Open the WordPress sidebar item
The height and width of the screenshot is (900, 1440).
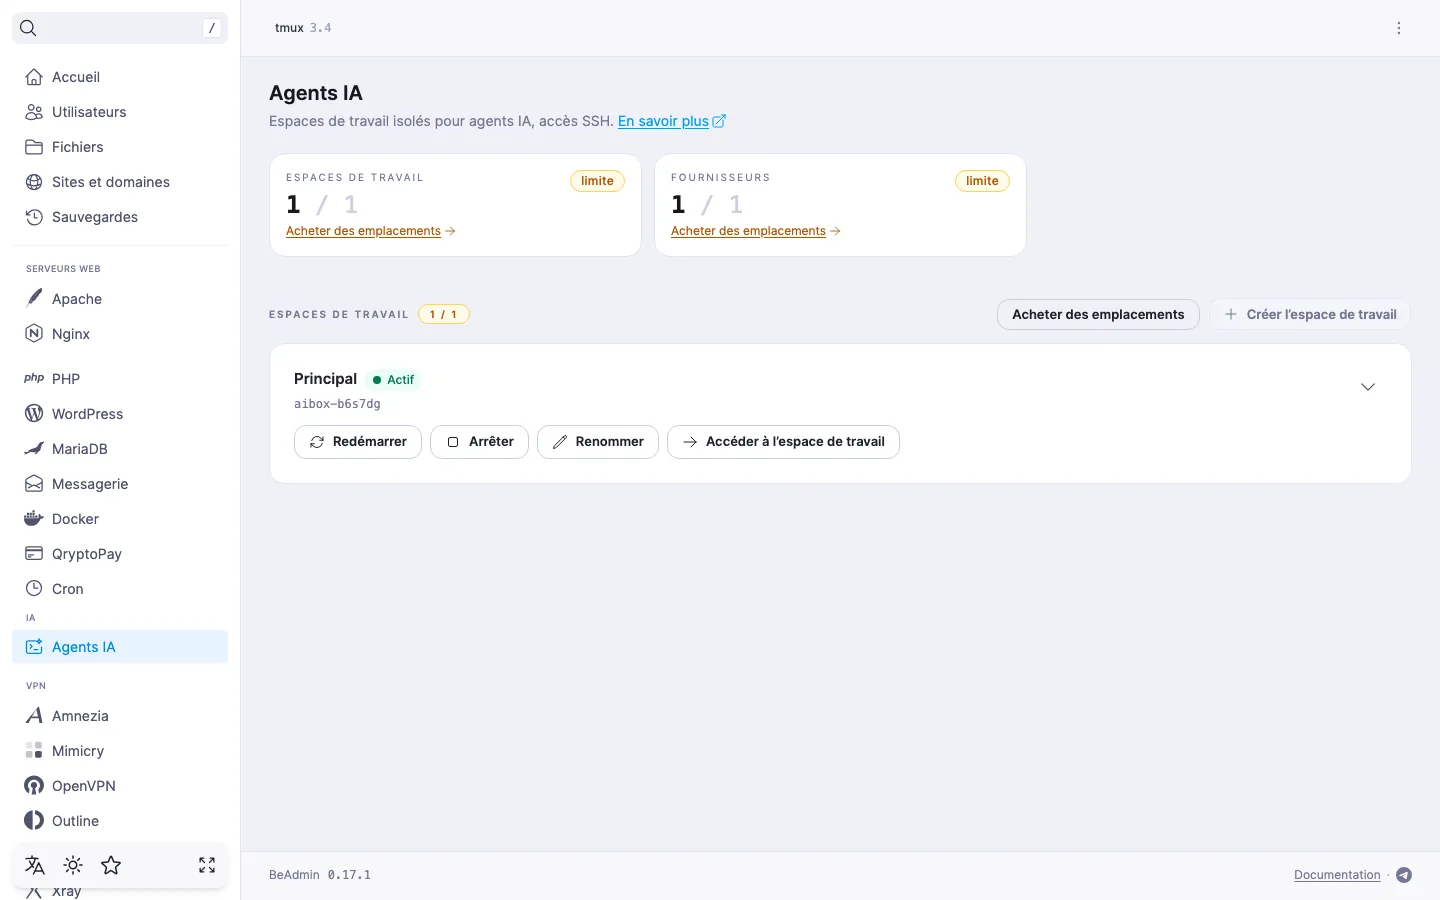pos(120,414)
